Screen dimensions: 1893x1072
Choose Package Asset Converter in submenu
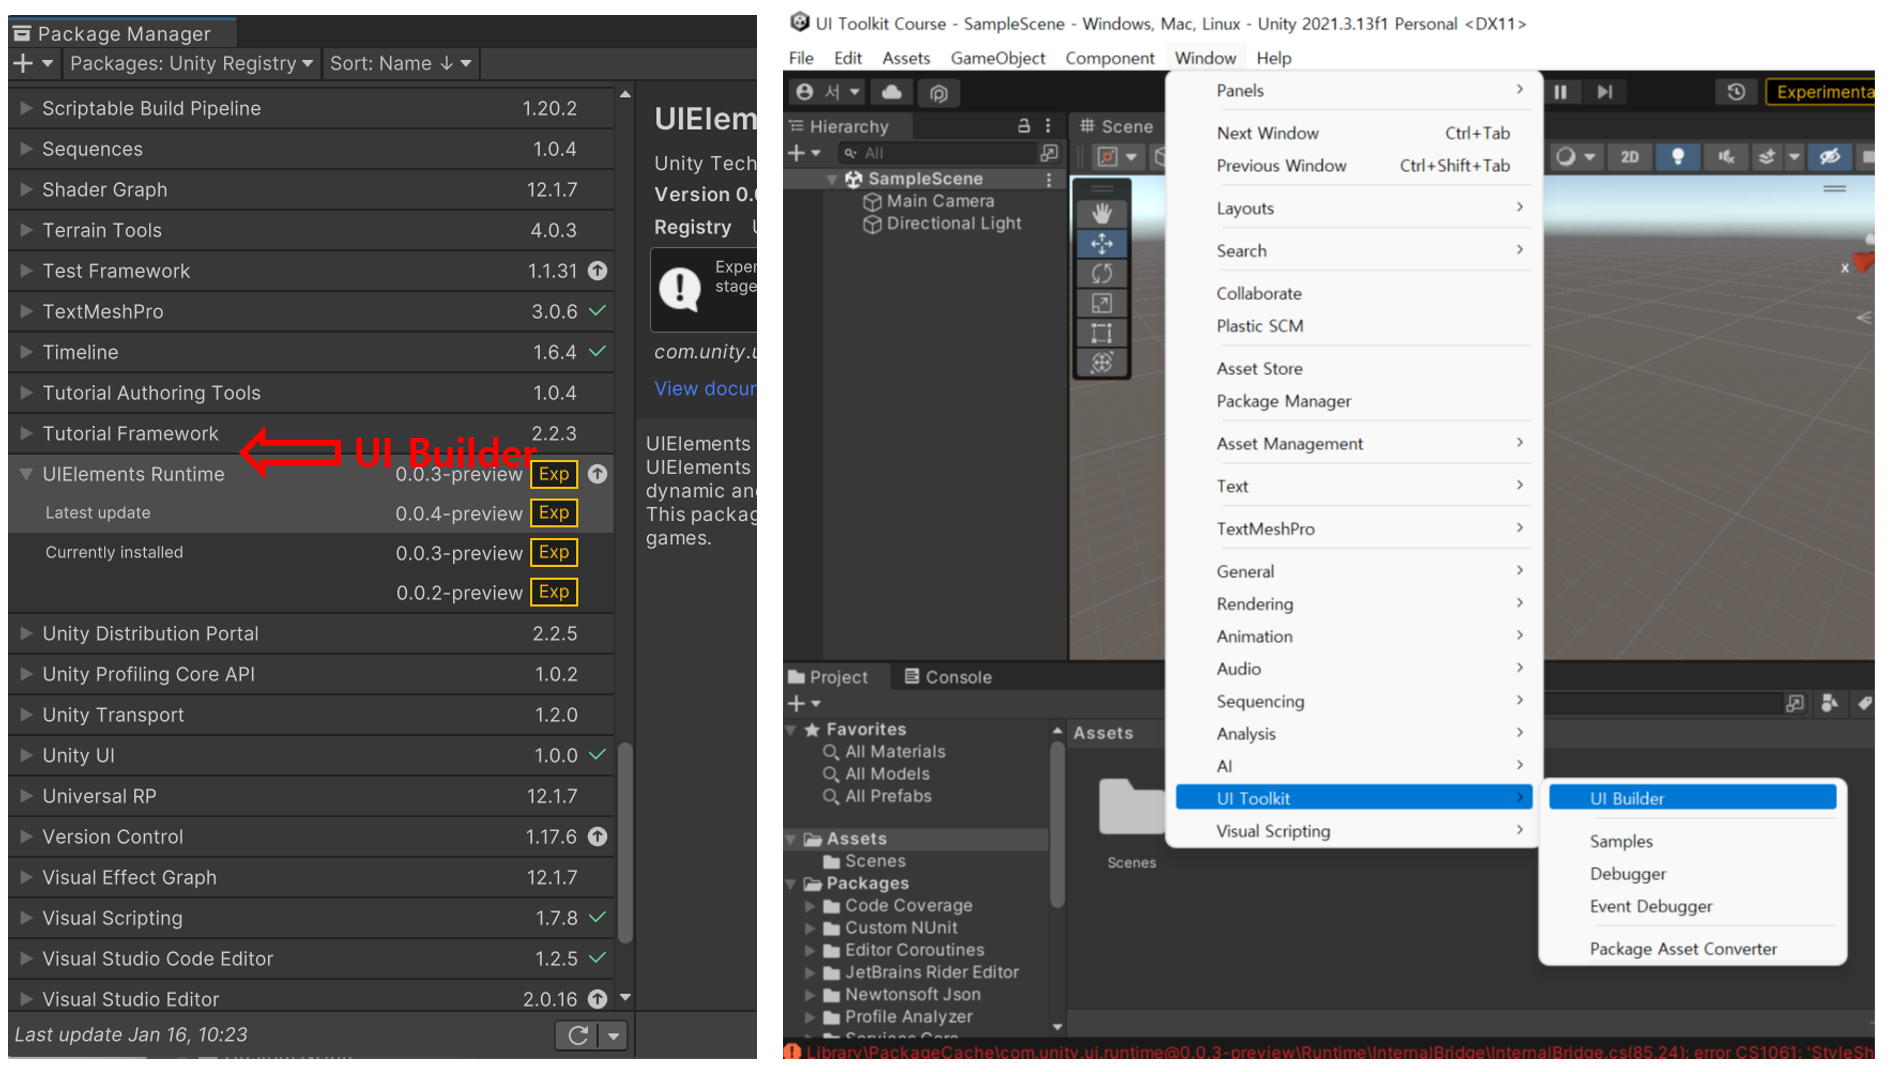1683,949
